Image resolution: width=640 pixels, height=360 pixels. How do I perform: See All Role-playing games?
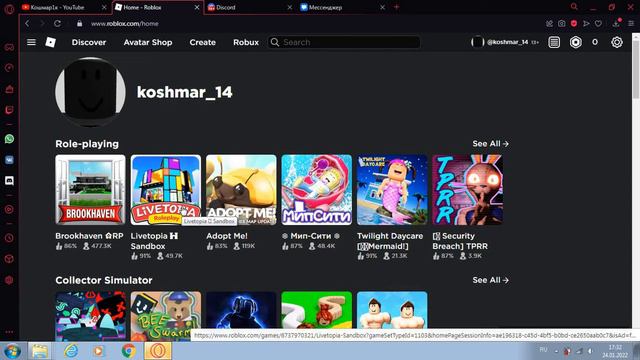490,144
